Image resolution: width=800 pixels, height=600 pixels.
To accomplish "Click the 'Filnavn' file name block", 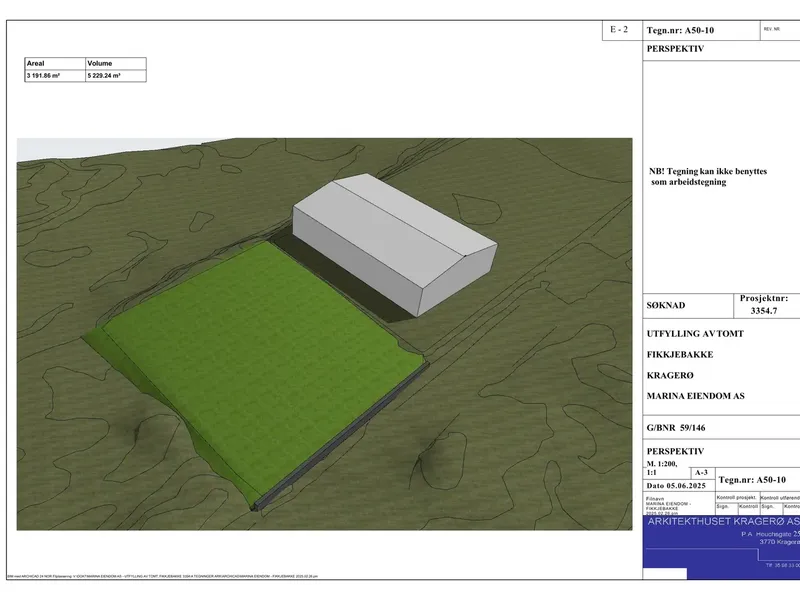I will (668, 506).
